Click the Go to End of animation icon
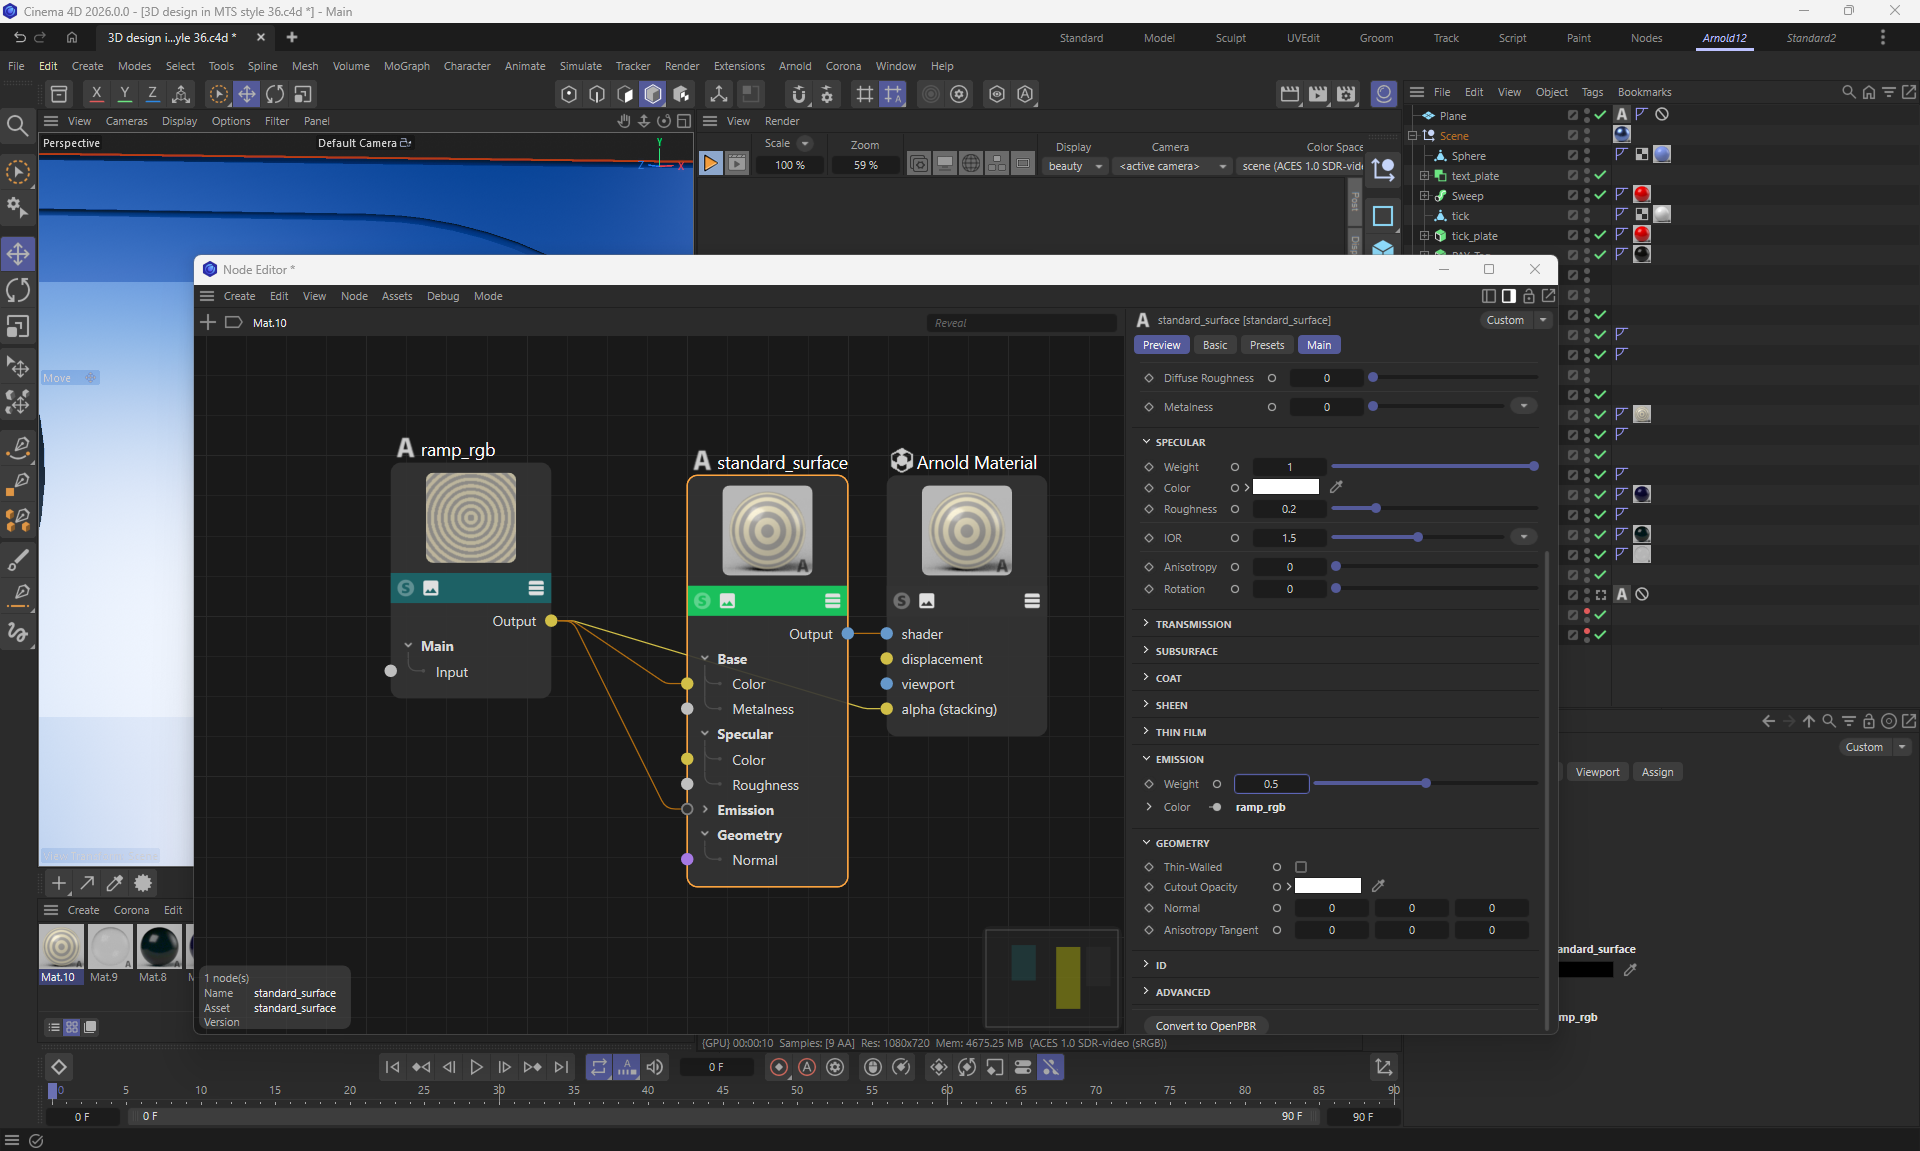 pyautogui.click(x=561, y=1068)
